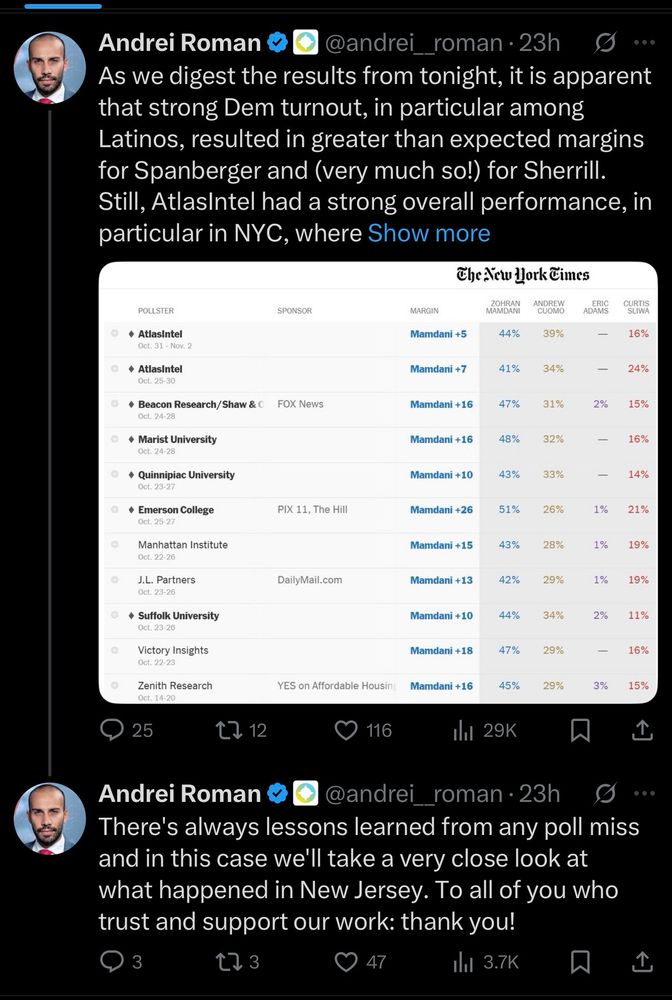Retweet the second post with 3 reposts
The height and width of the screenshot is (1000, 672).
point(238,962)
